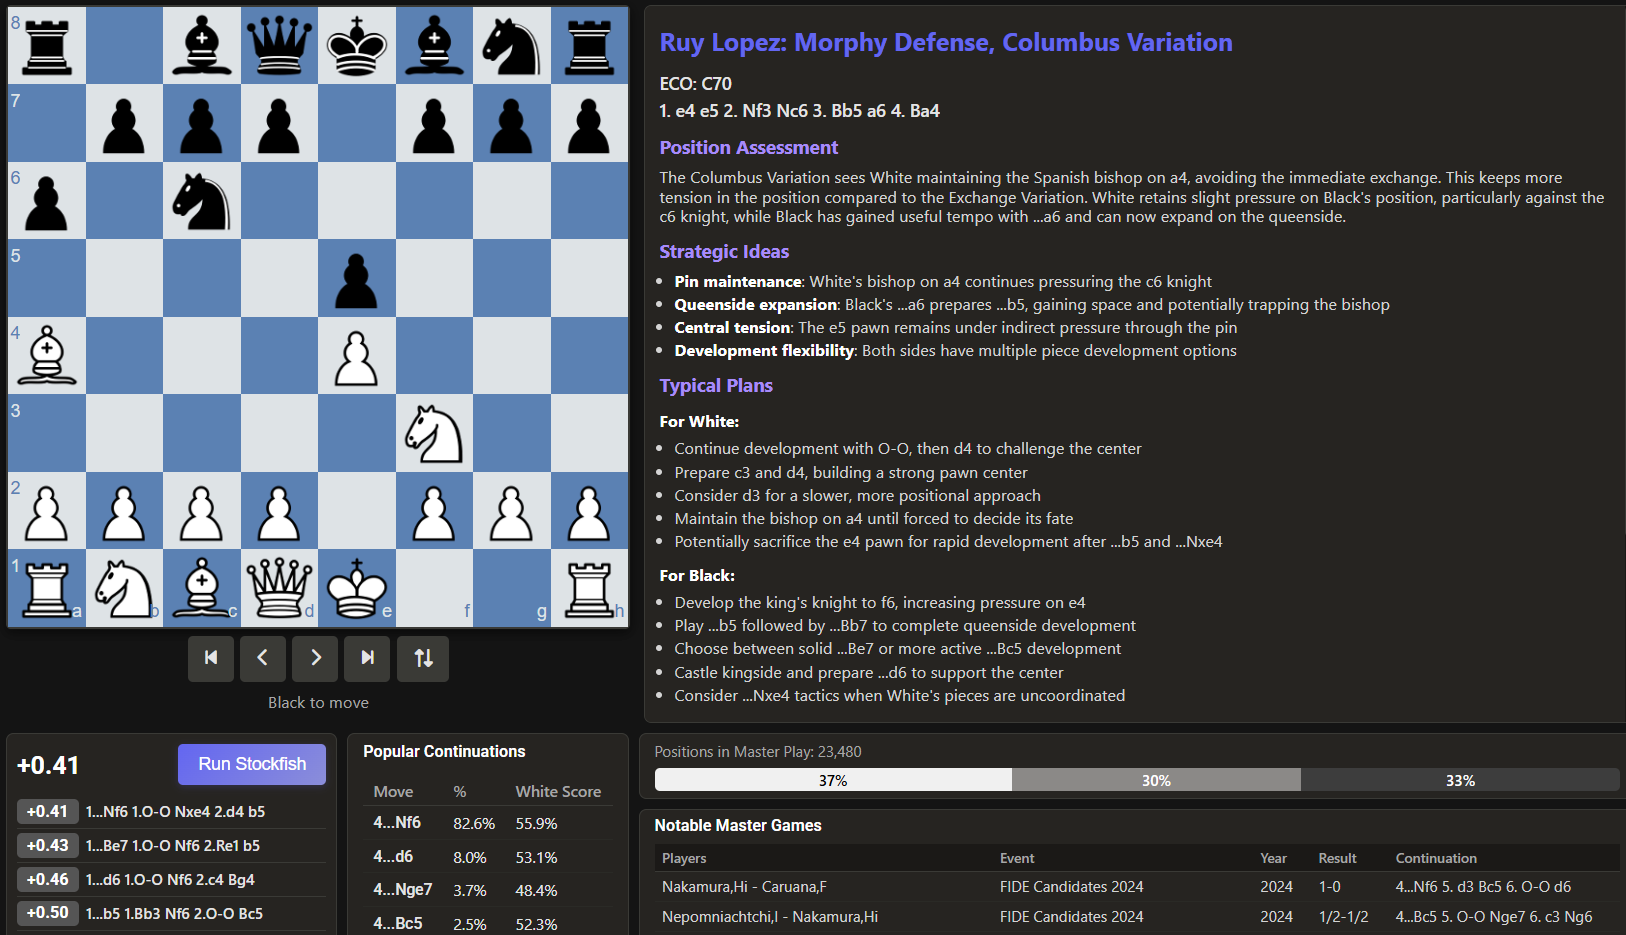Select engine line starting with 1...b5

pyautogui.click(x=172, y=913)
